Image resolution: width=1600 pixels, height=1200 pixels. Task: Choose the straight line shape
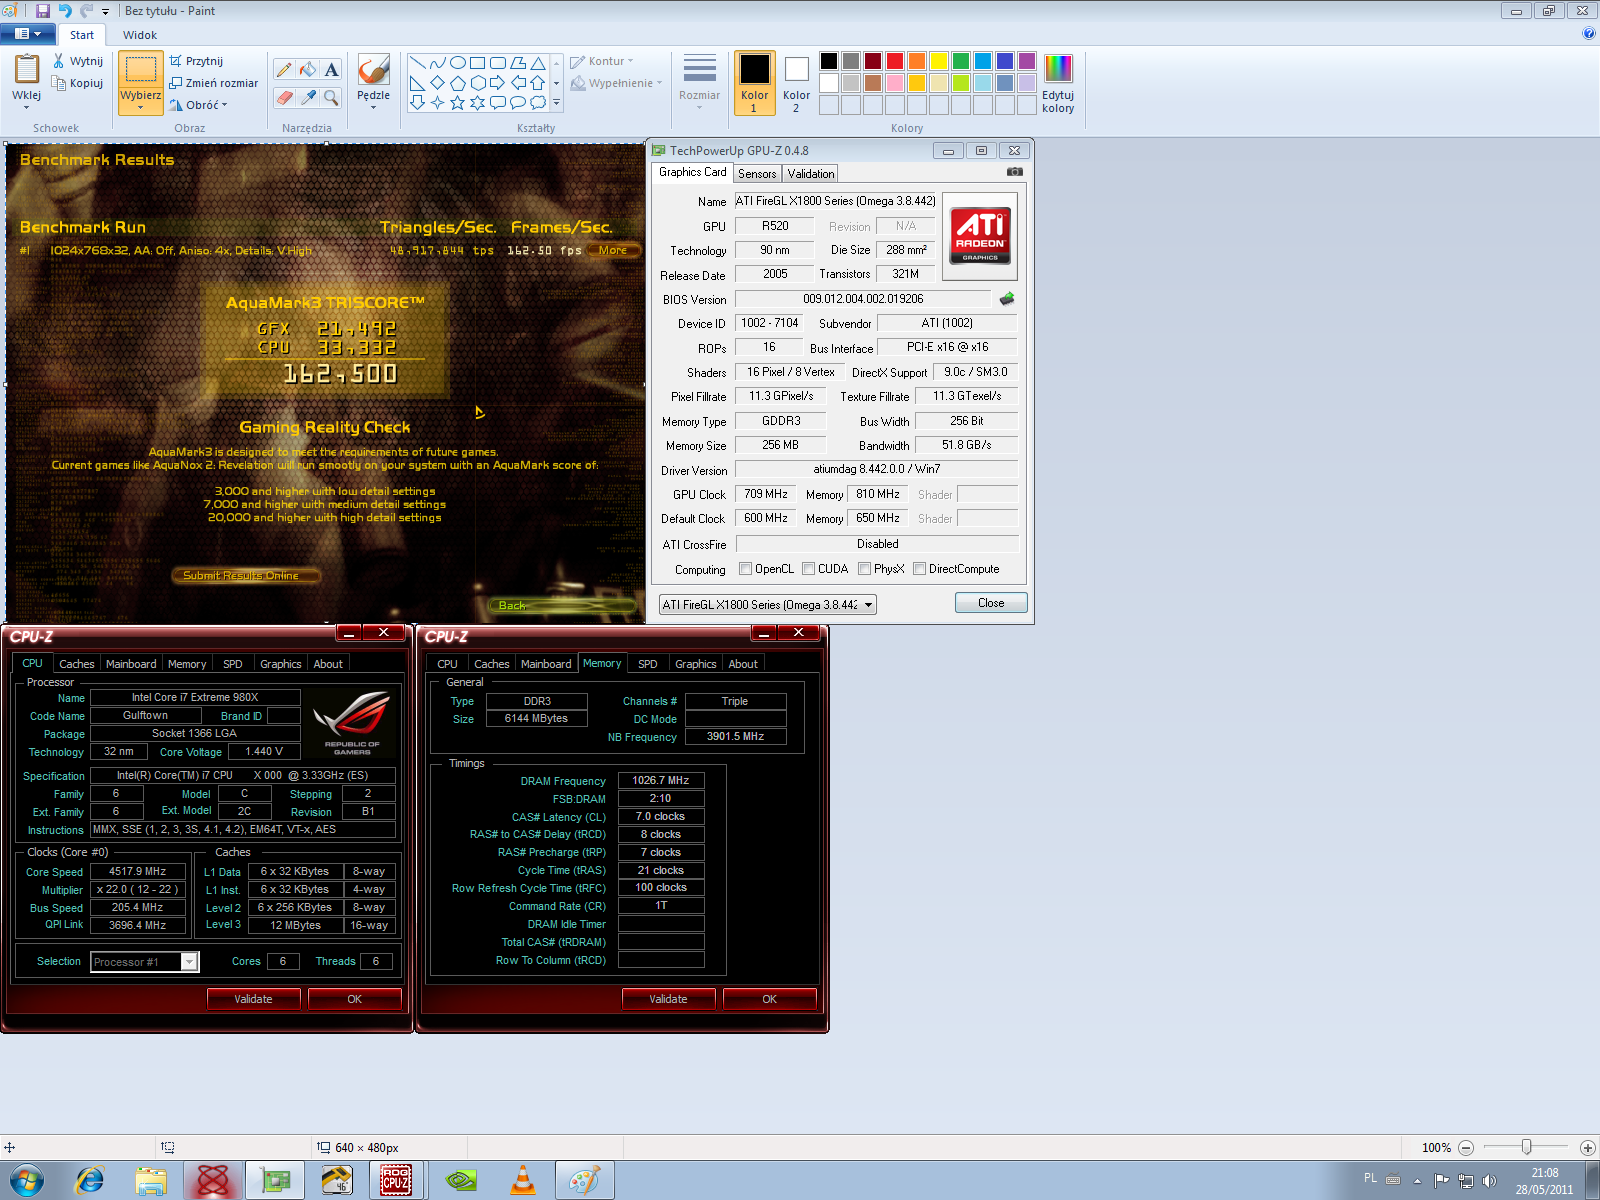(417, 63)
